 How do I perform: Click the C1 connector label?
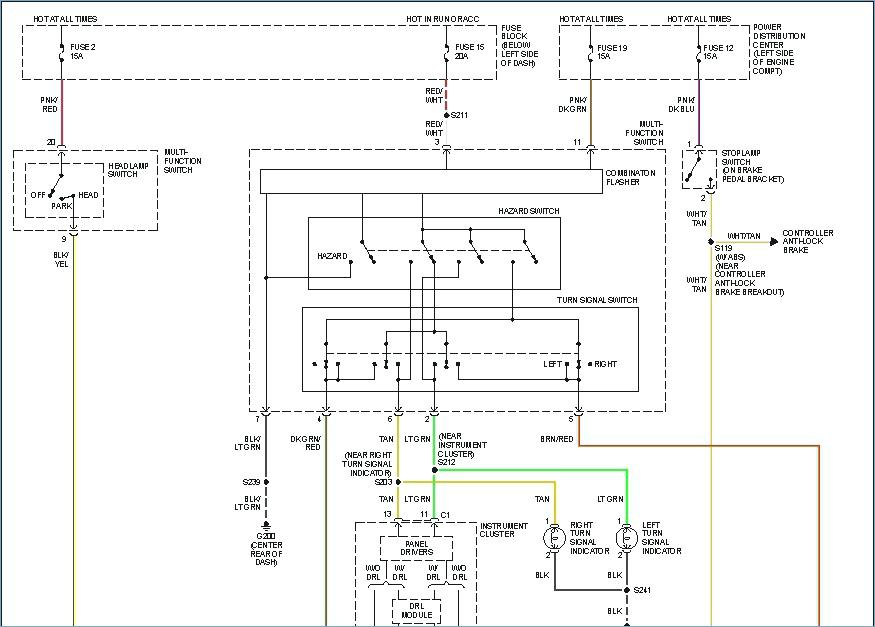coord(445,515)
